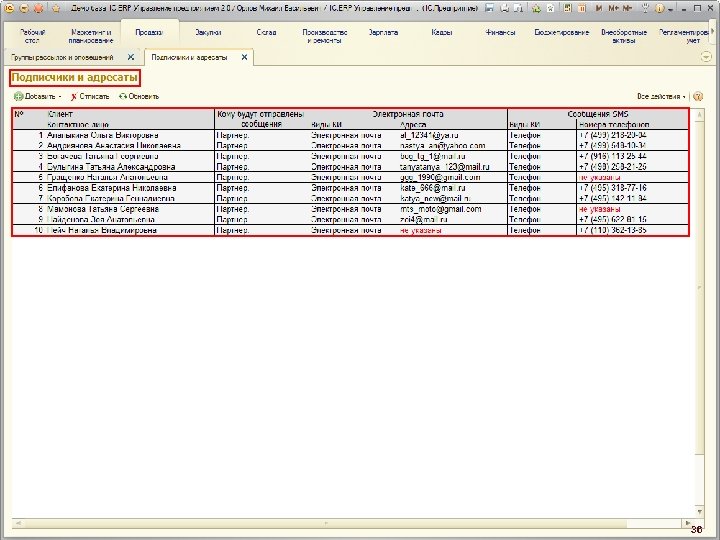Screen dimensions: 720x540
Task: Open the 1C main menu logo icon
Action: point(9,8)
